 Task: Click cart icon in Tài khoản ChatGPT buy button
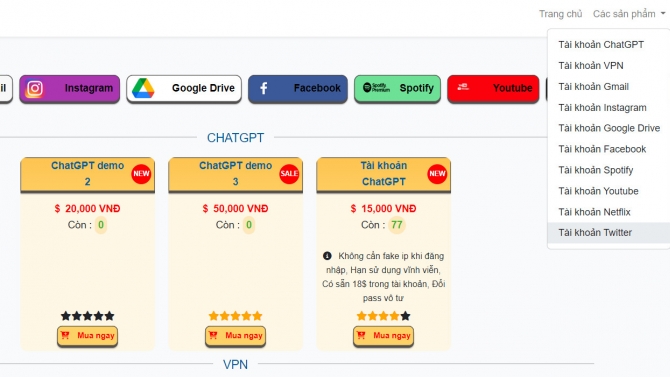(x=361, y=335)
